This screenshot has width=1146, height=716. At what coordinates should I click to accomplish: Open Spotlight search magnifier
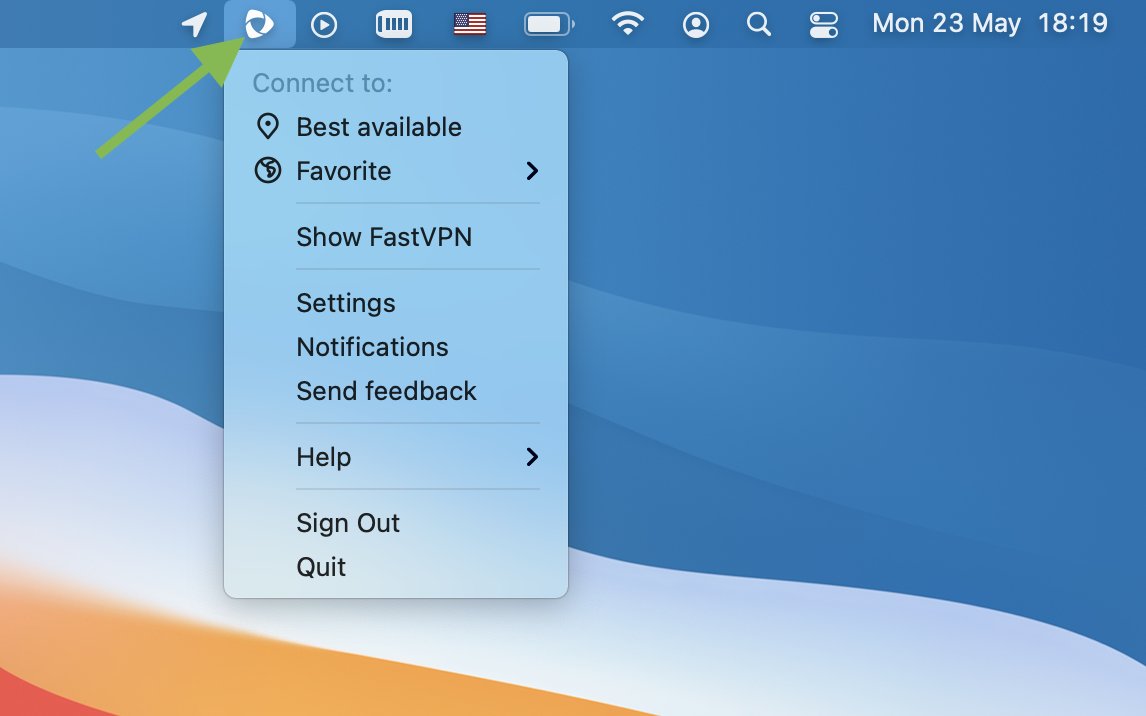pyautogui.click(x=759, y=24)
